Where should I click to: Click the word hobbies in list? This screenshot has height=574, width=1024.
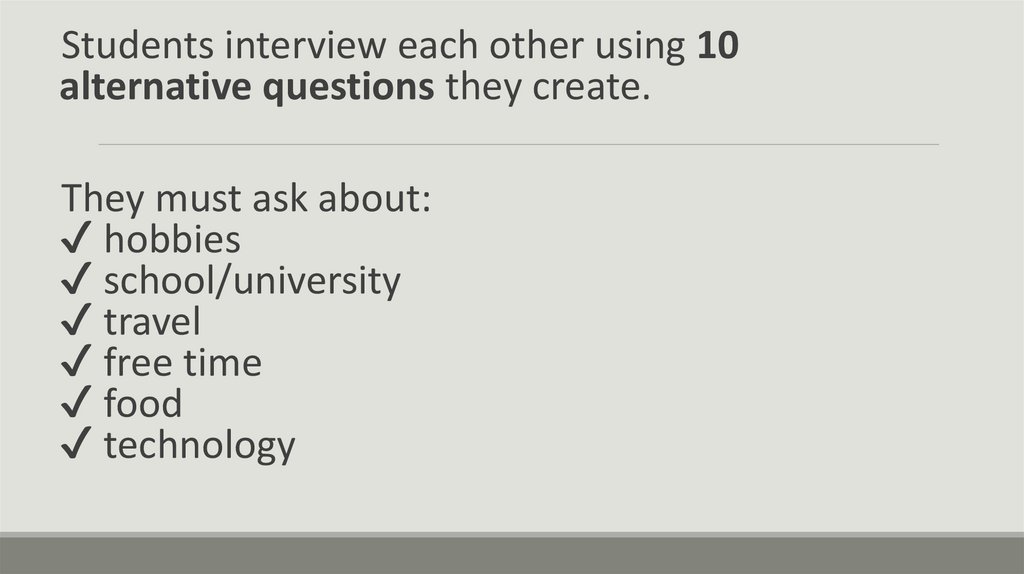tap(172, 240)
